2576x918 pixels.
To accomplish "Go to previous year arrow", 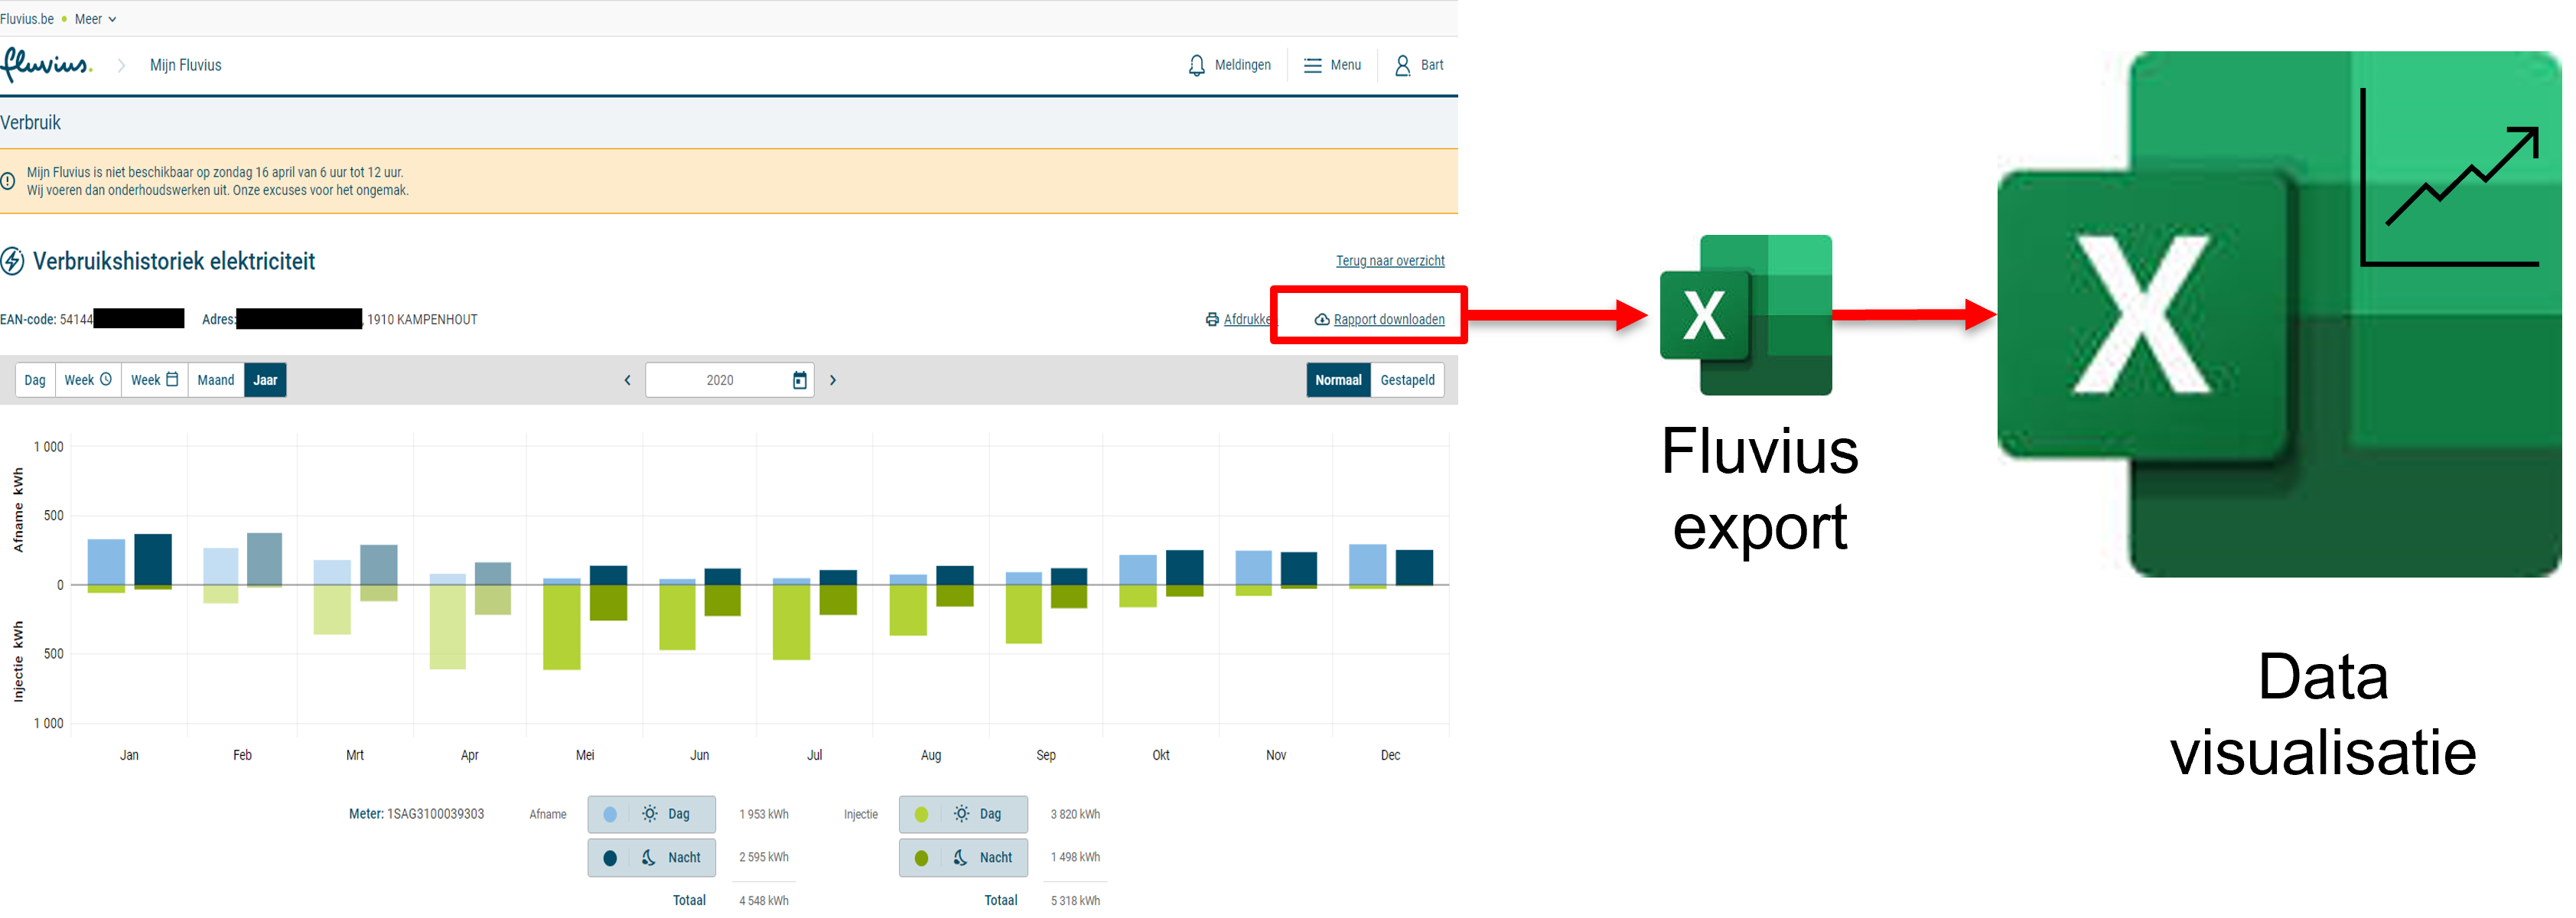I will tap(628, 380).
